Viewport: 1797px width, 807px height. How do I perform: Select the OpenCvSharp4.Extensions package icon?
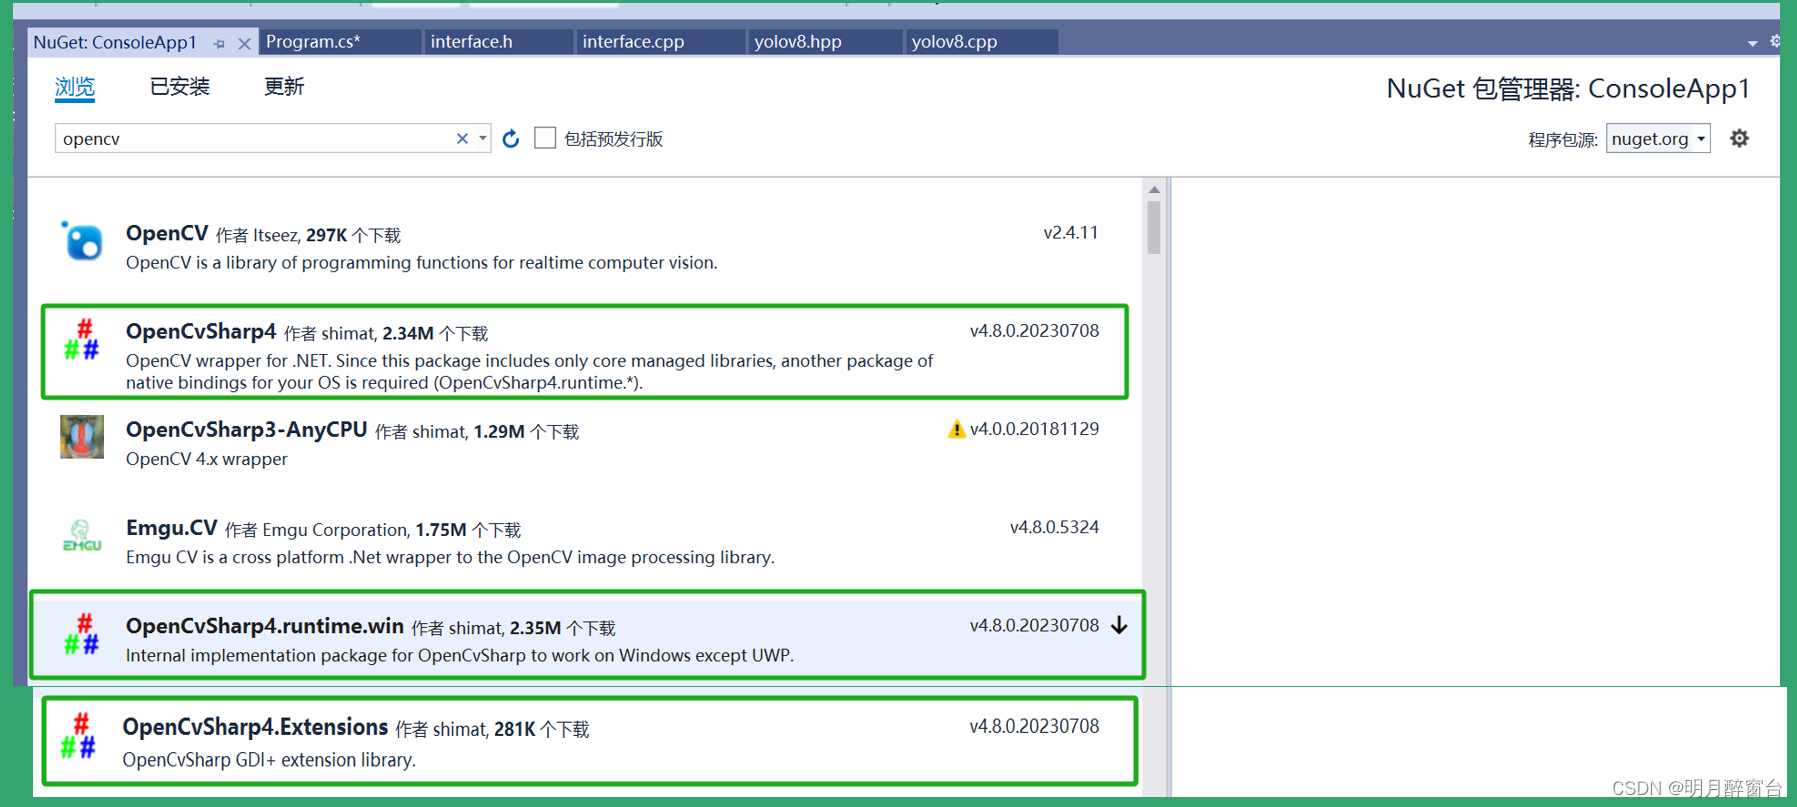[79, 735]
